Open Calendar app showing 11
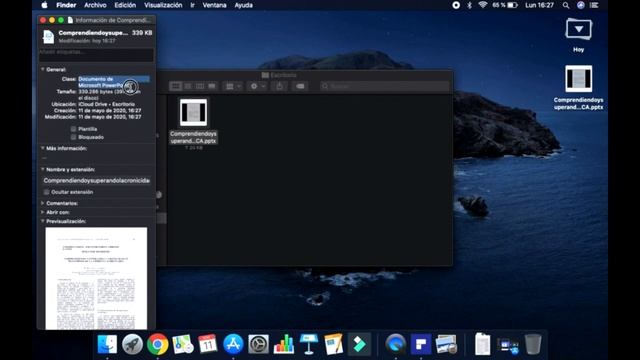The width and height of the screenshot is (640, 360). pos(208,344)
